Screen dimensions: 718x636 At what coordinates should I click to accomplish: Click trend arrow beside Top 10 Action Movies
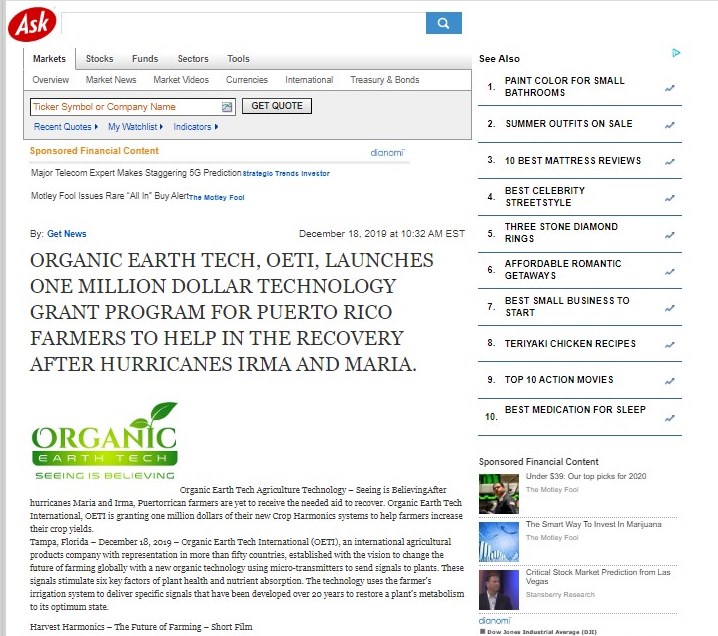click(x=670, y=381)
